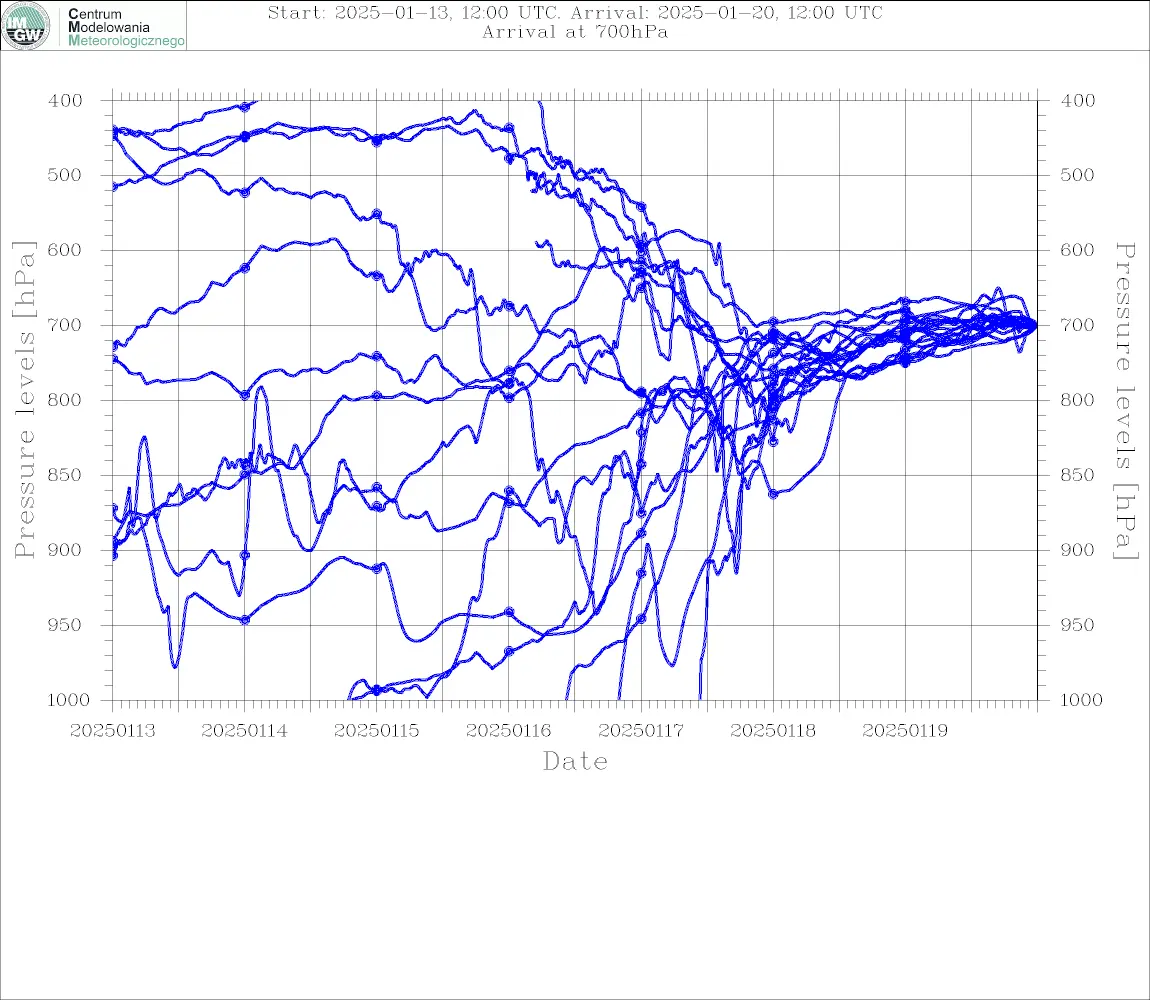Click the date label 20250118
Viewport: 1150px width, 1000px height.
(x=773, y=731)
